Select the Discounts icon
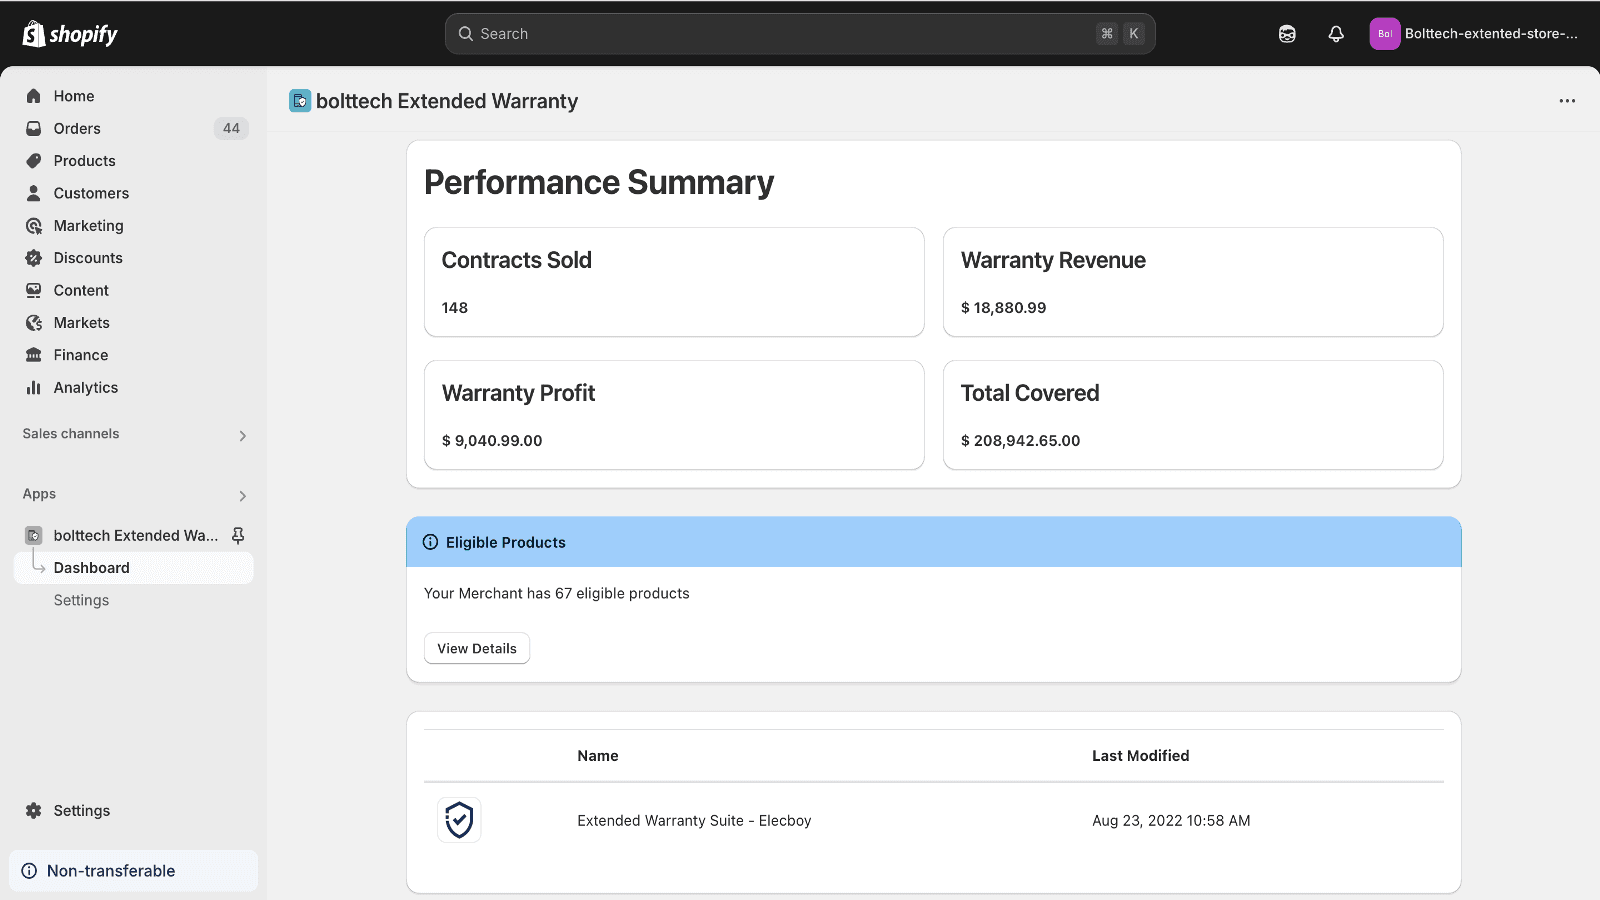Viewport: 1600px width, 900px height. [33, 257]
